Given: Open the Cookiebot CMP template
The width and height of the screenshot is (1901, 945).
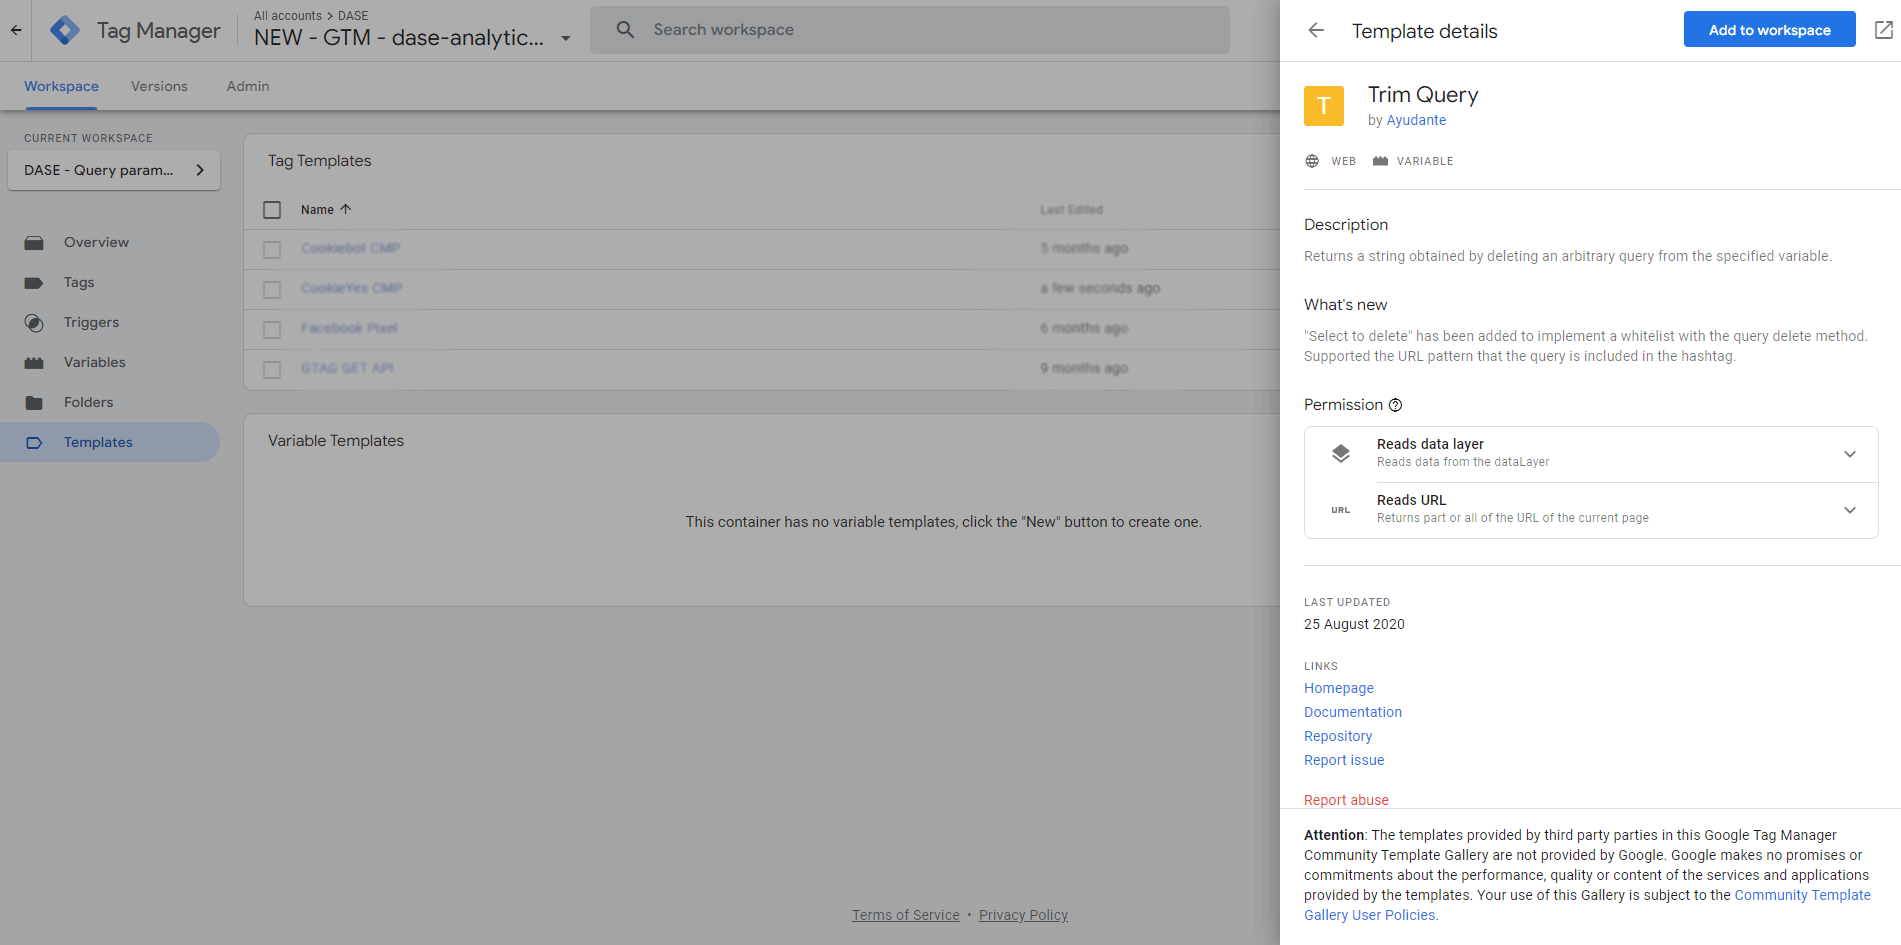Looking at the screenshot, I should 350,248.
